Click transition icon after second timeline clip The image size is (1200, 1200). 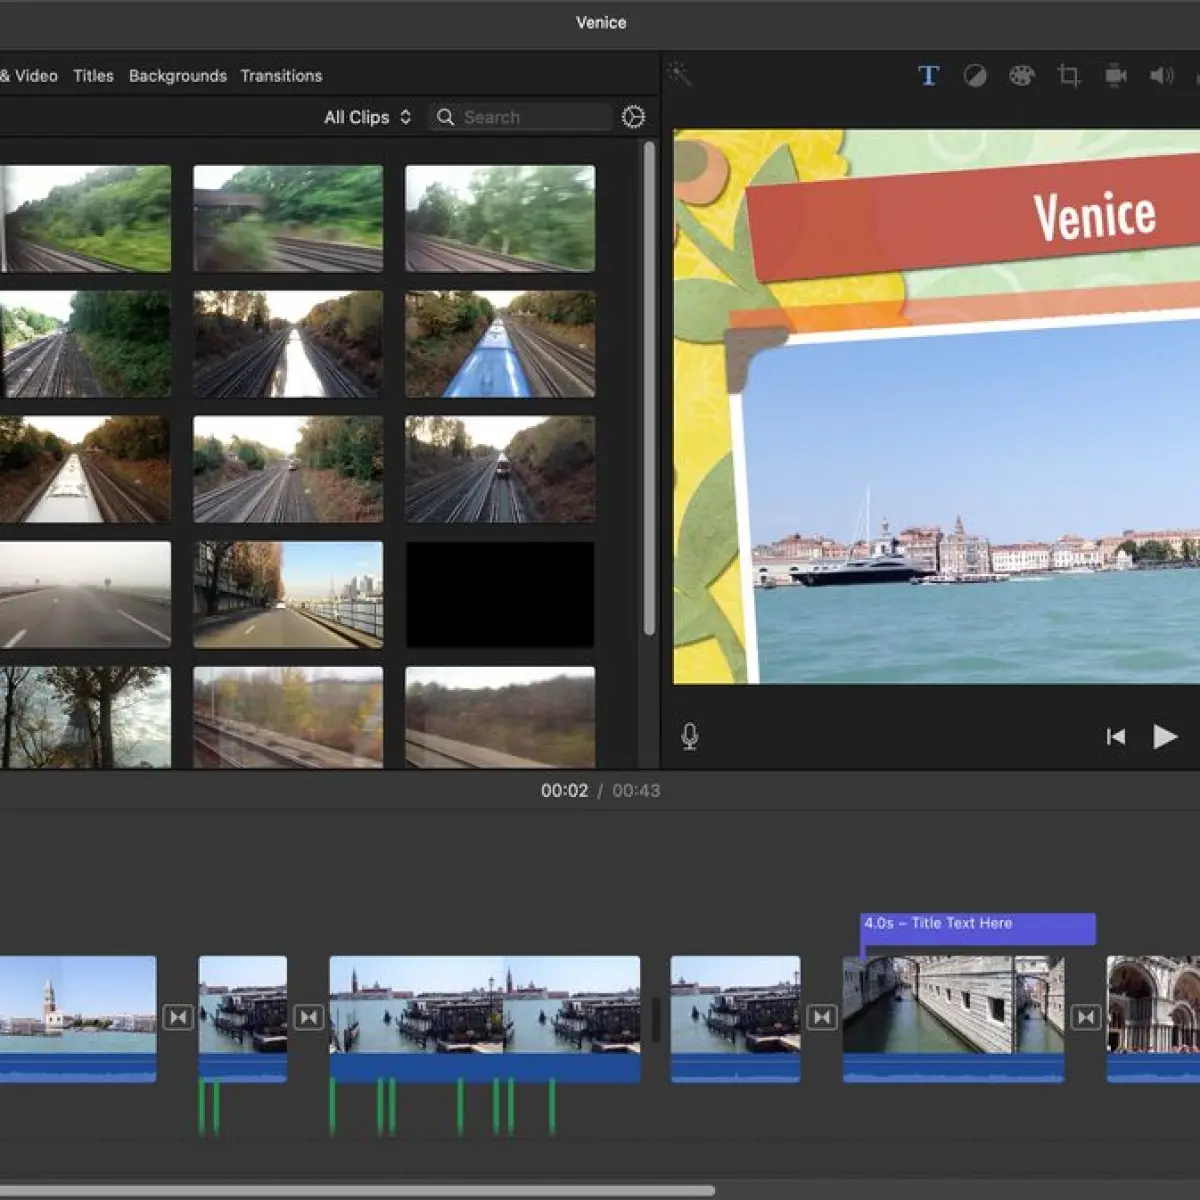308,1017
